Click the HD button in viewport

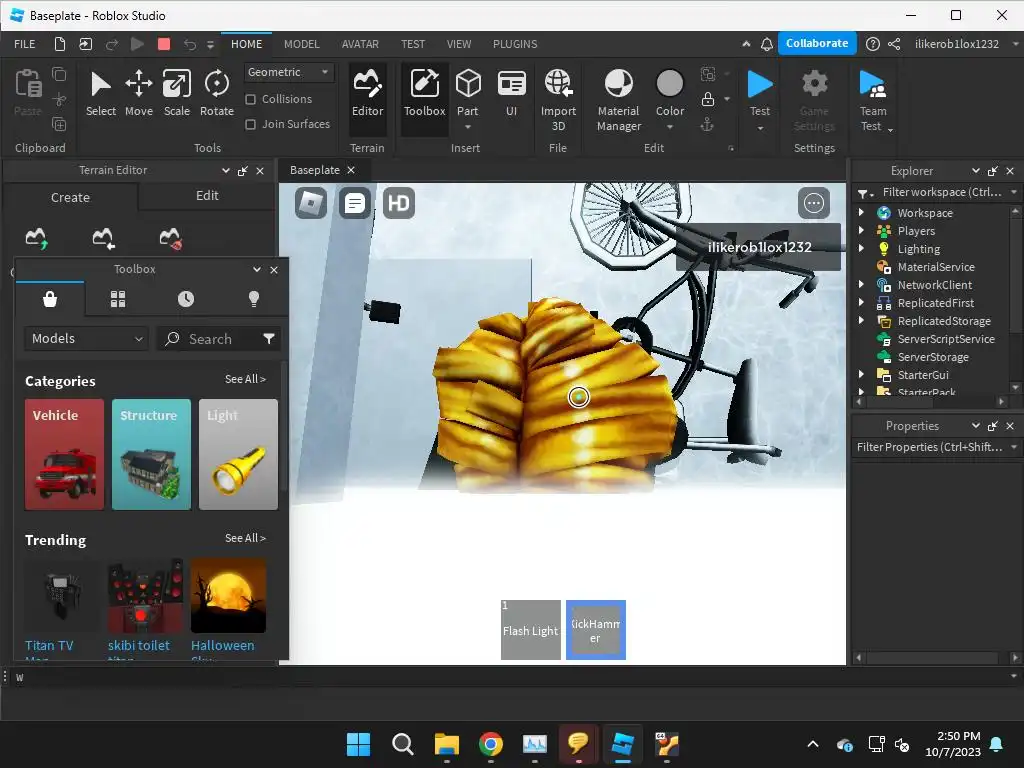[x=399, y=203]
